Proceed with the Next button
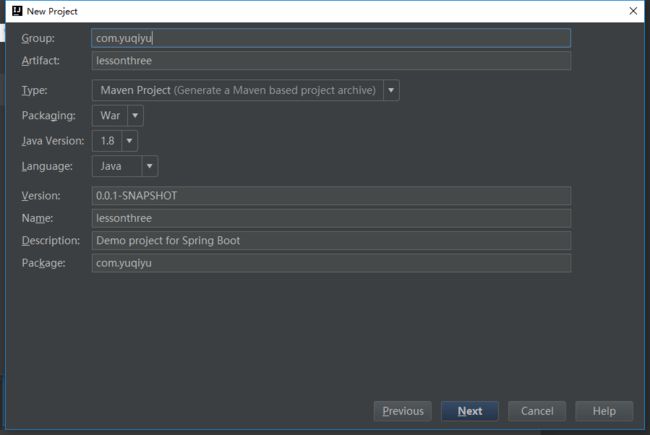Viewport: 650px width, 435px height. [x=470, y=411]
